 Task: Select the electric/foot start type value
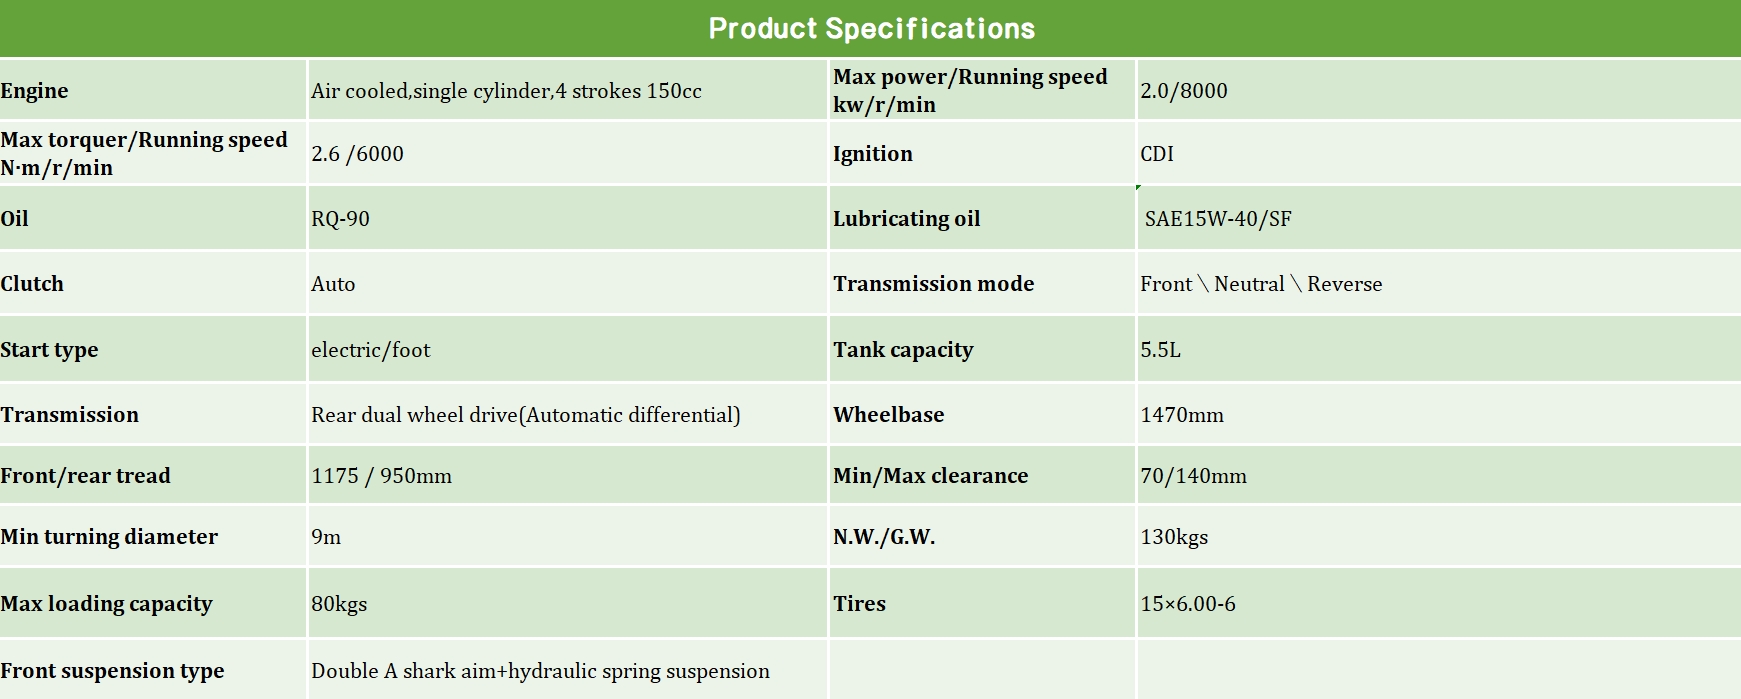(370, 350)
